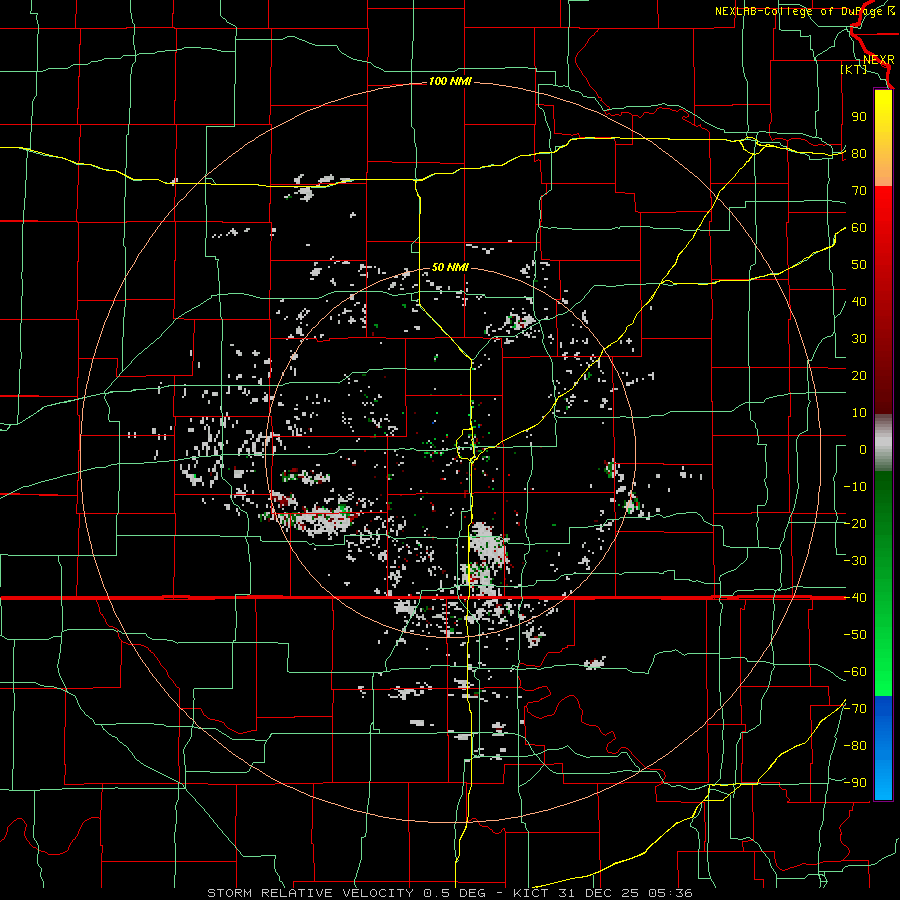The image size is (900, 900).
Task: Click the positive 50 scale label
Action: 859,265
